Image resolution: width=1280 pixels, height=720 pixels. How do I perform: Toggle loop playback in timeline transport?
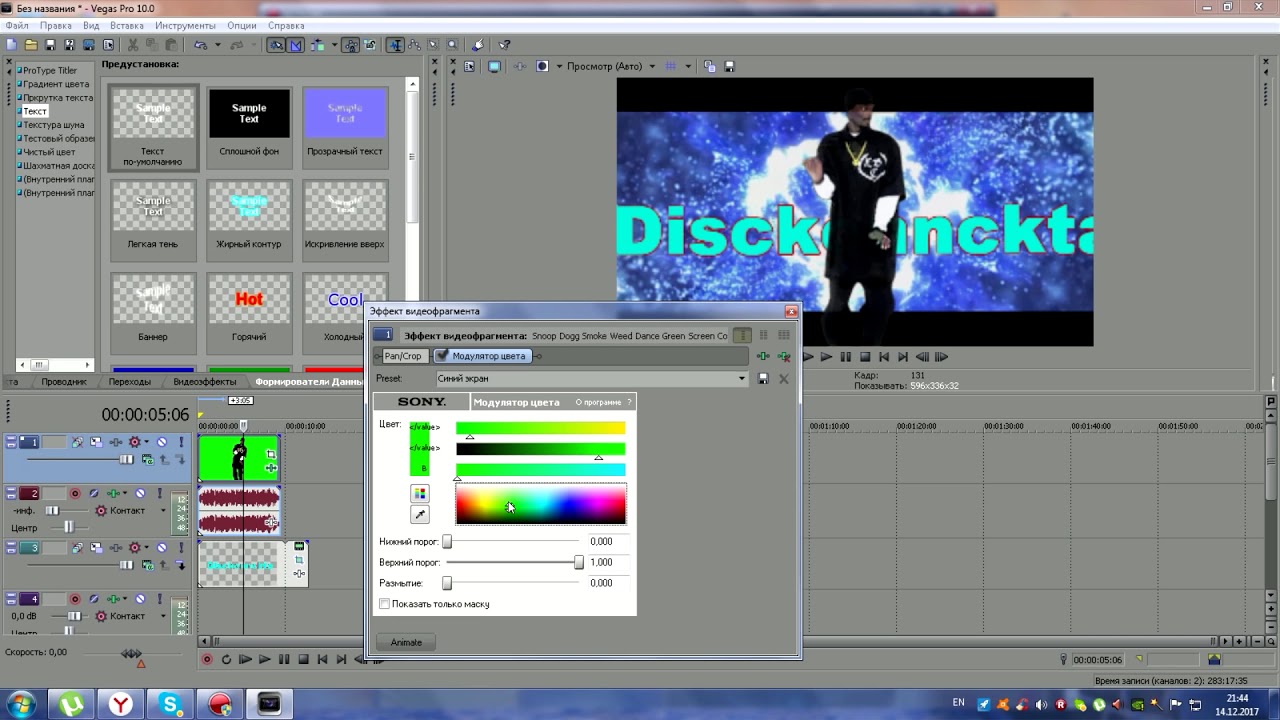point(226,659)
